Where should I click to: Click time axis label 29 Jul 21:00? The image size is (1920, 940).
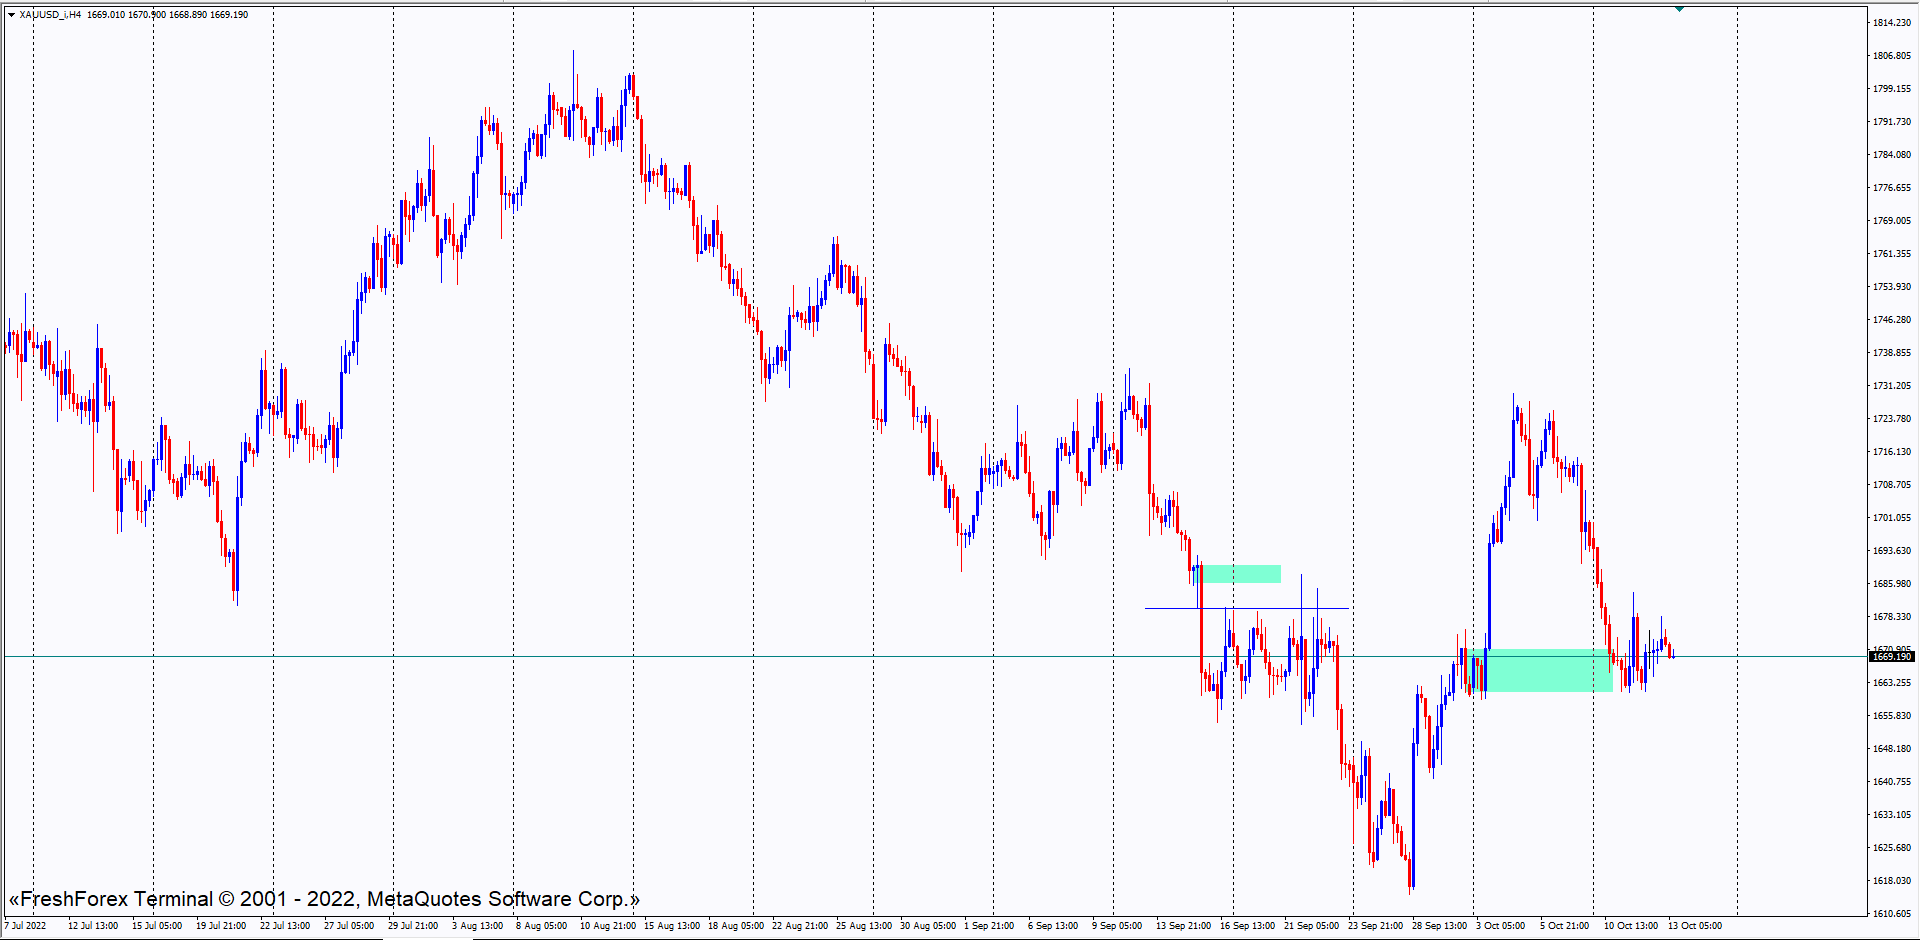point(413,926)
